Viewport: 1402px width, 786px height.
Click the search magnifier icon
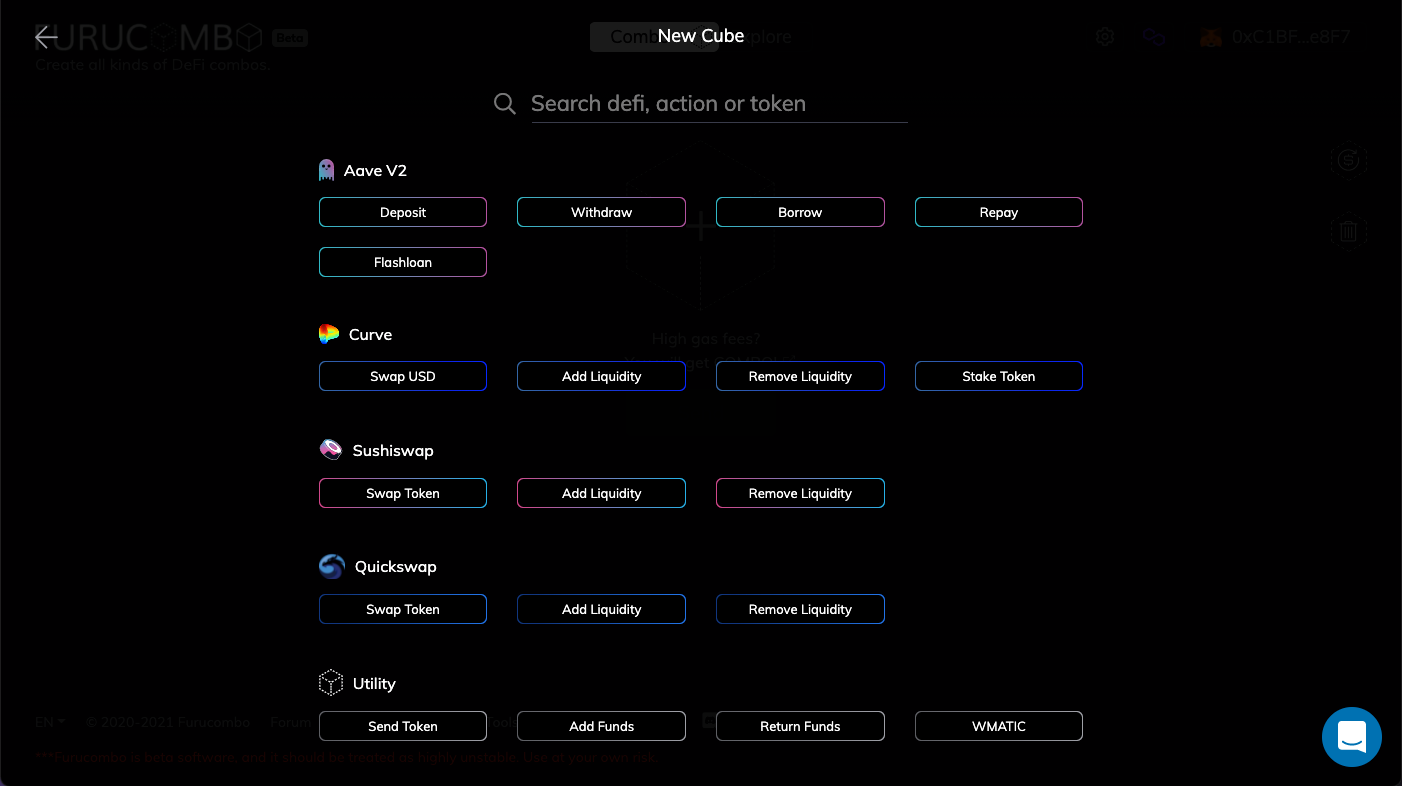pos(505,104)
